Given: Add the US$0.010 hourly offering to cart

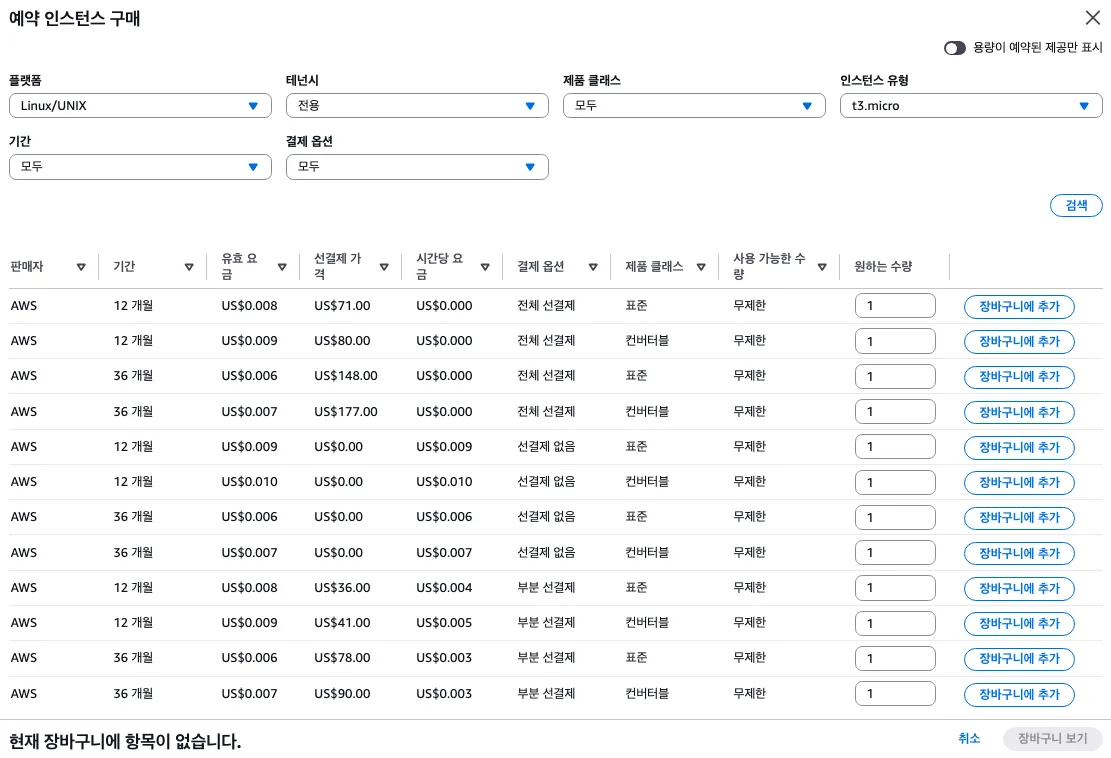Looking at the screenshot, I should tap(1019, 482).
